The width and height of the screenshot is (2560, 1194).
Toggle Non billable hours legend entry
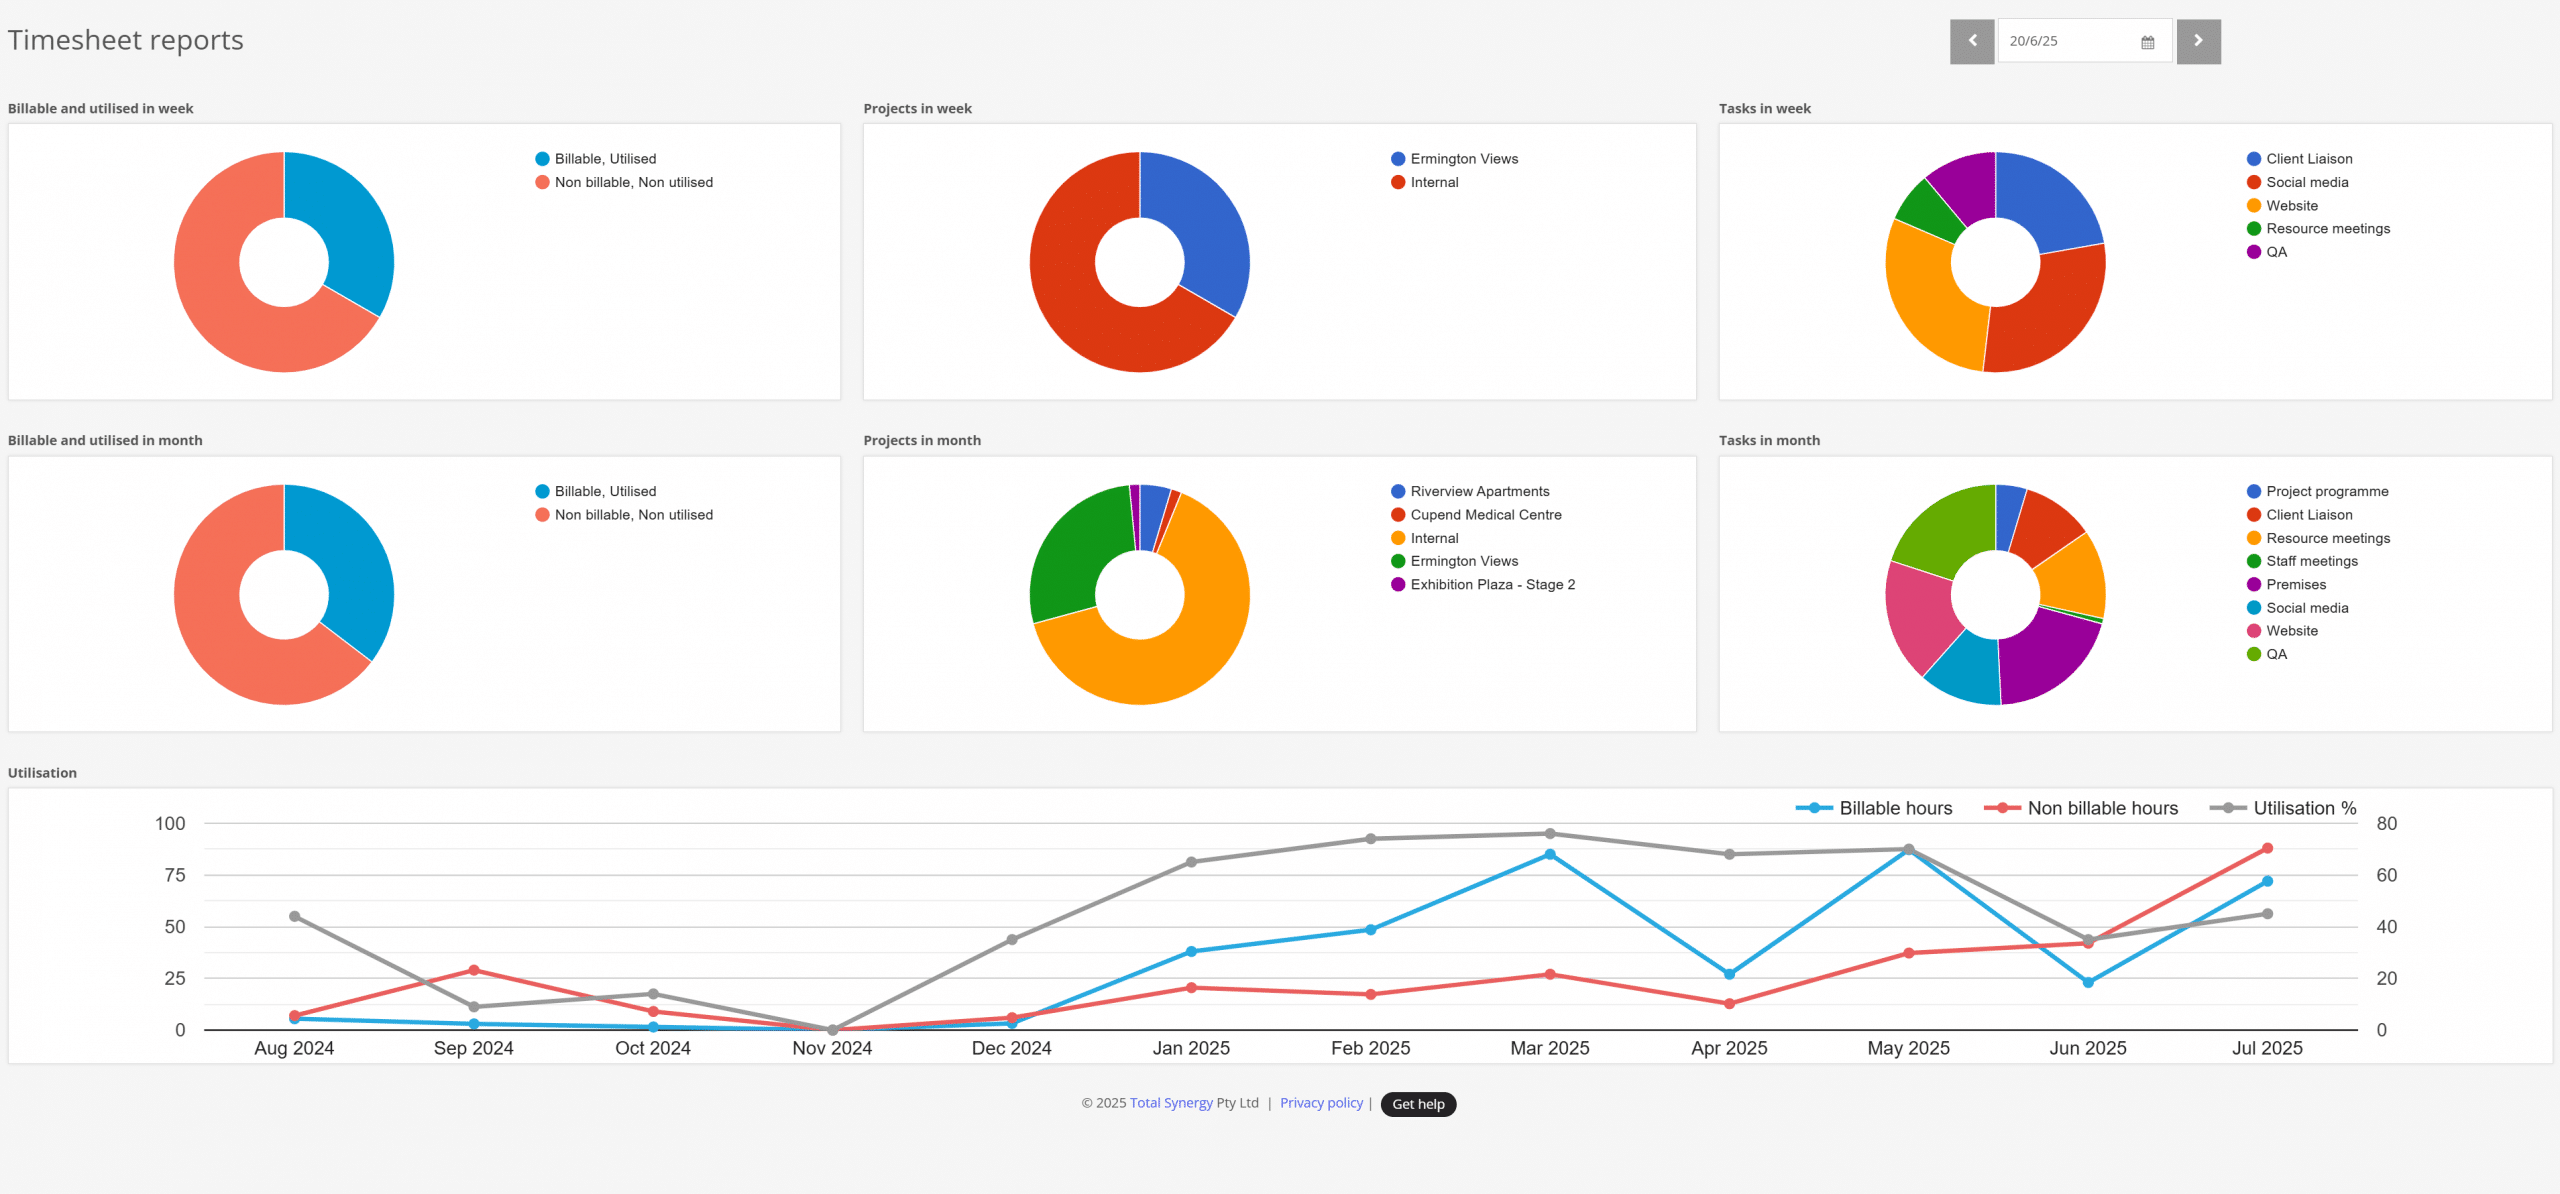click(x=2081, y=808)
